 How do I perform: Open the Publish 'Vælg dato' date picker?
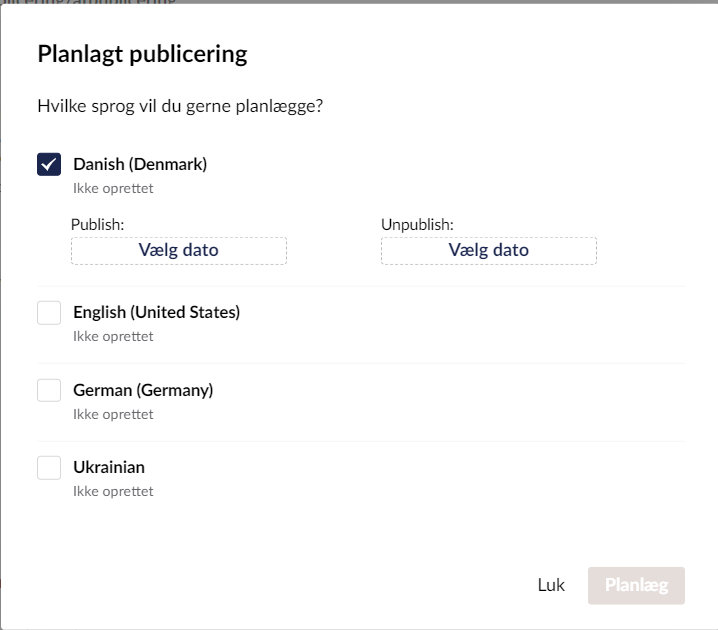(x=178, y=250)
